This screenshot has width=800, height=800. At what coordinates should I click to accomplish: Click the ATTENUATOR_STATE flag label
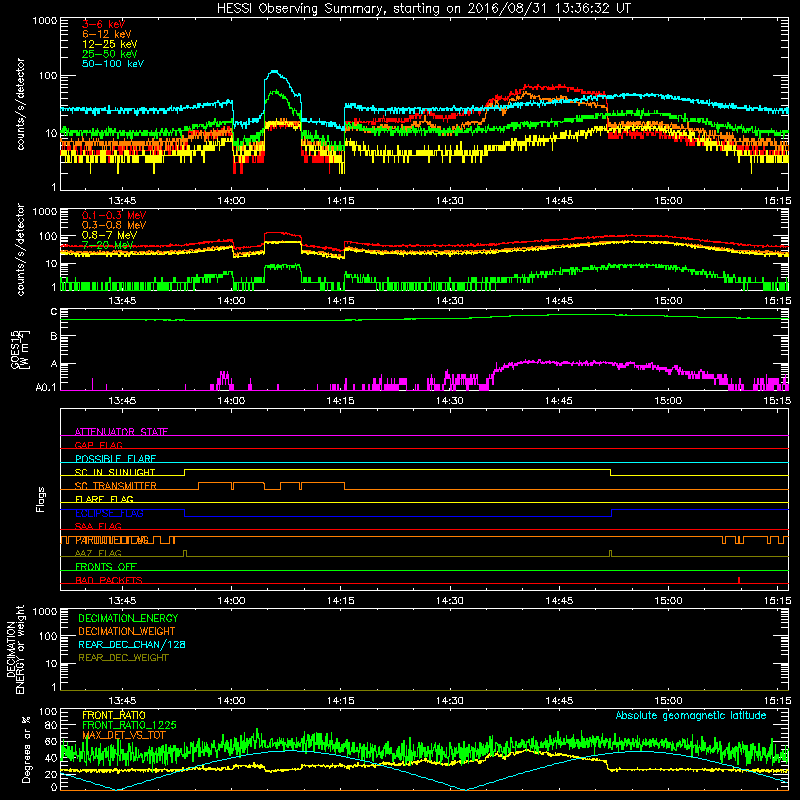121,432
